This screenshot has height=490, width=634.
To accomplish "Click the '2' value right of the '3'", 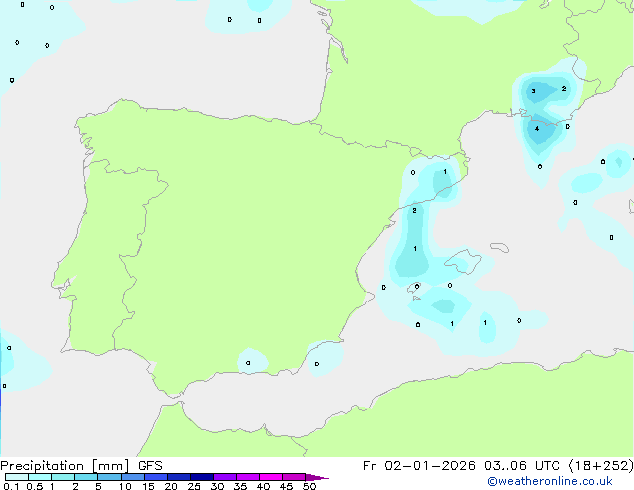I will pyautogui.click(x=564, y=89).
